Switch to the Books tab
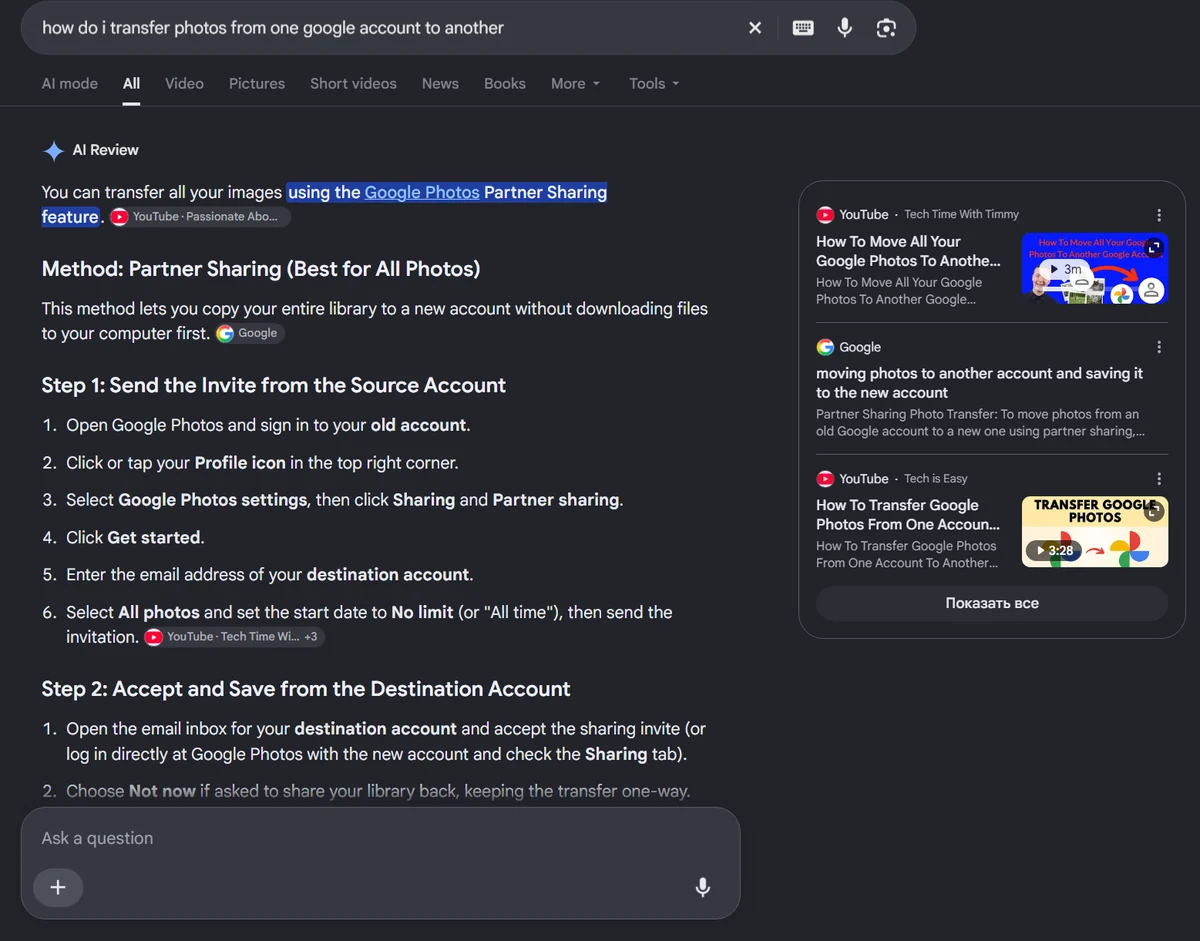 (505, 84)
